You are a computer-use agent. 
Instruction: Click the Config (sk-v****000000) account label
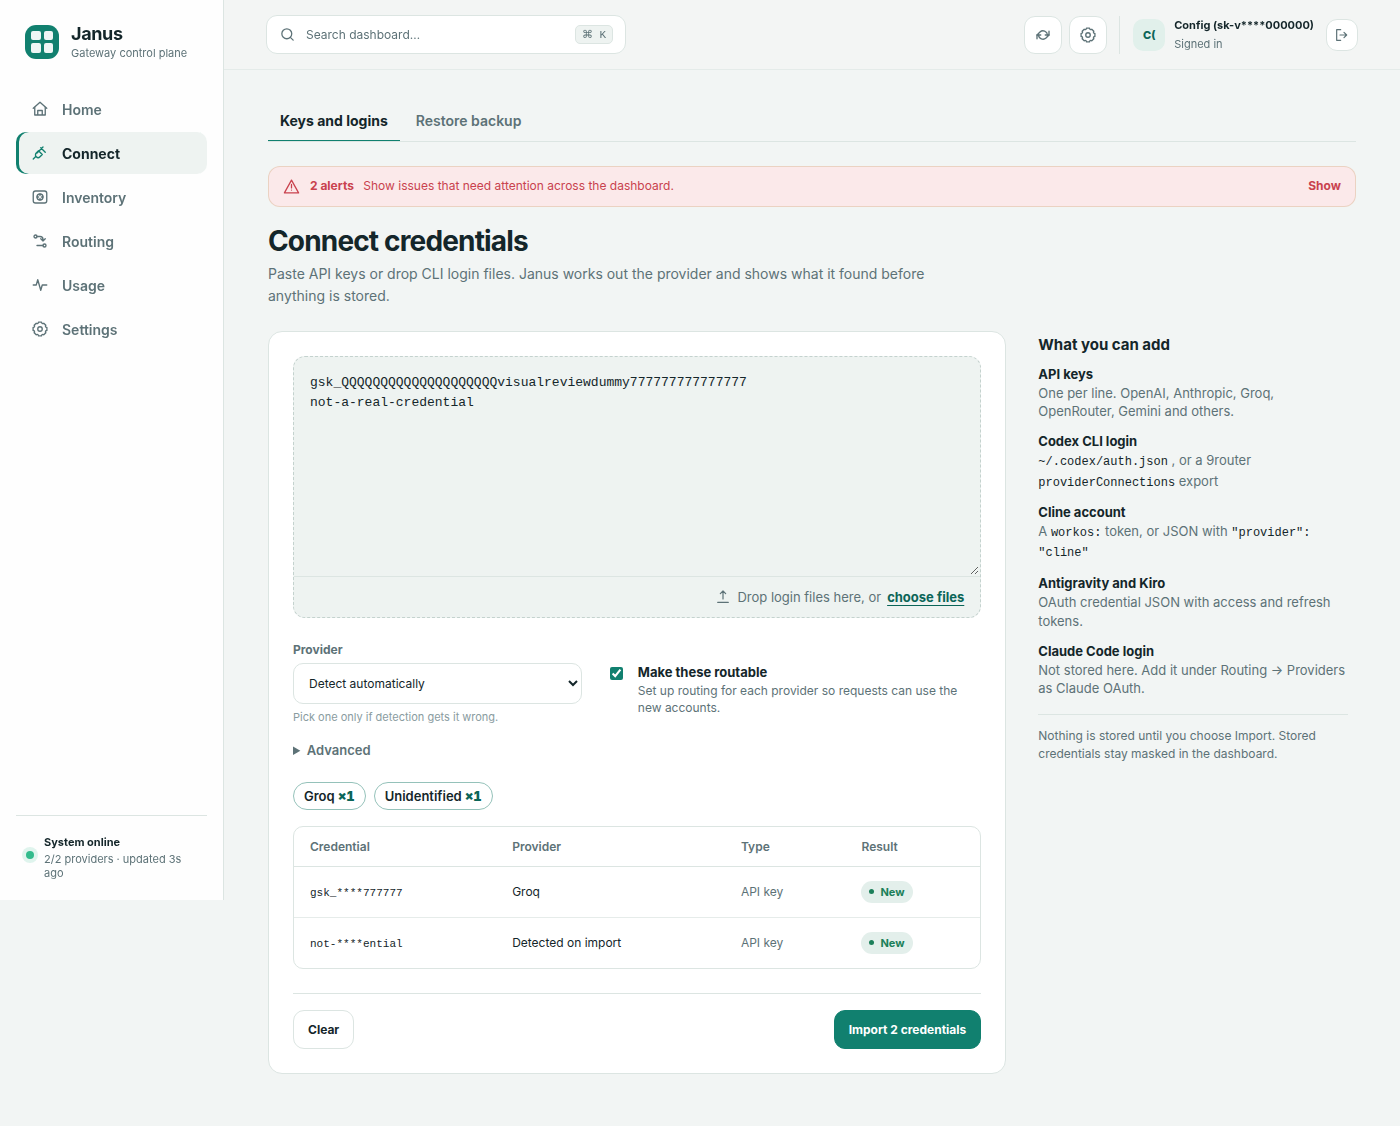tap(1243, 25)
